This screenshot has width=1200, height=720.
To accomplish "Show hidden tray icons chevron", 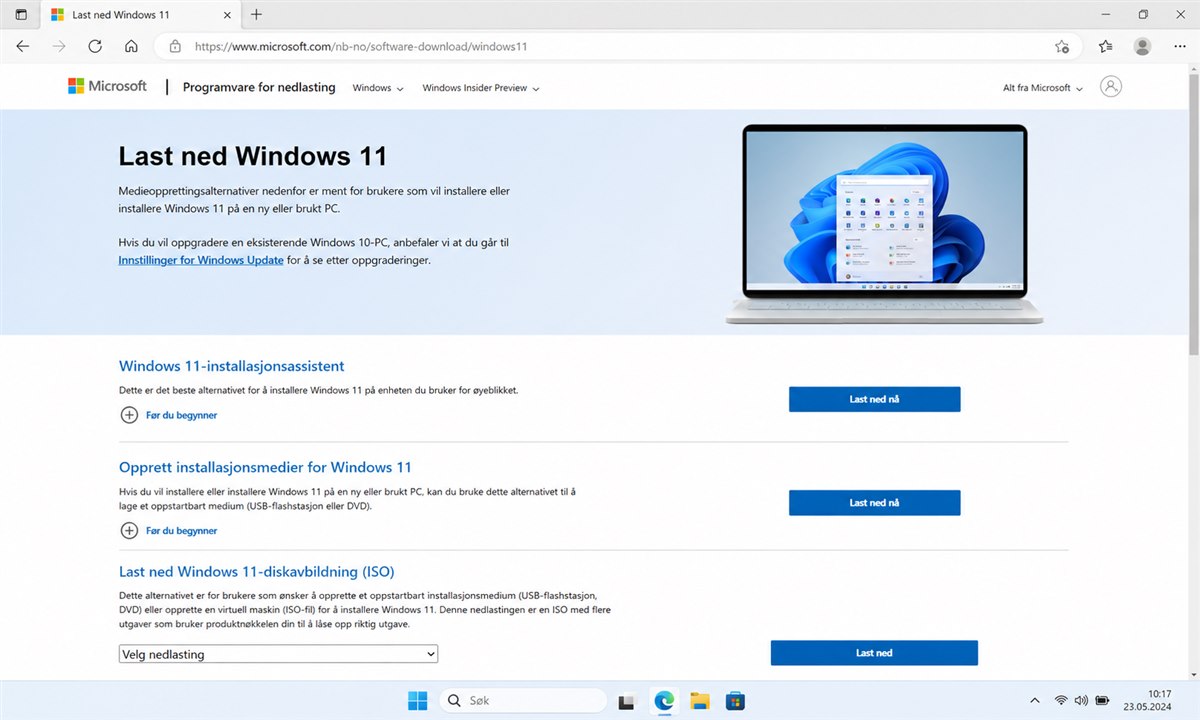I will 1034,701.
